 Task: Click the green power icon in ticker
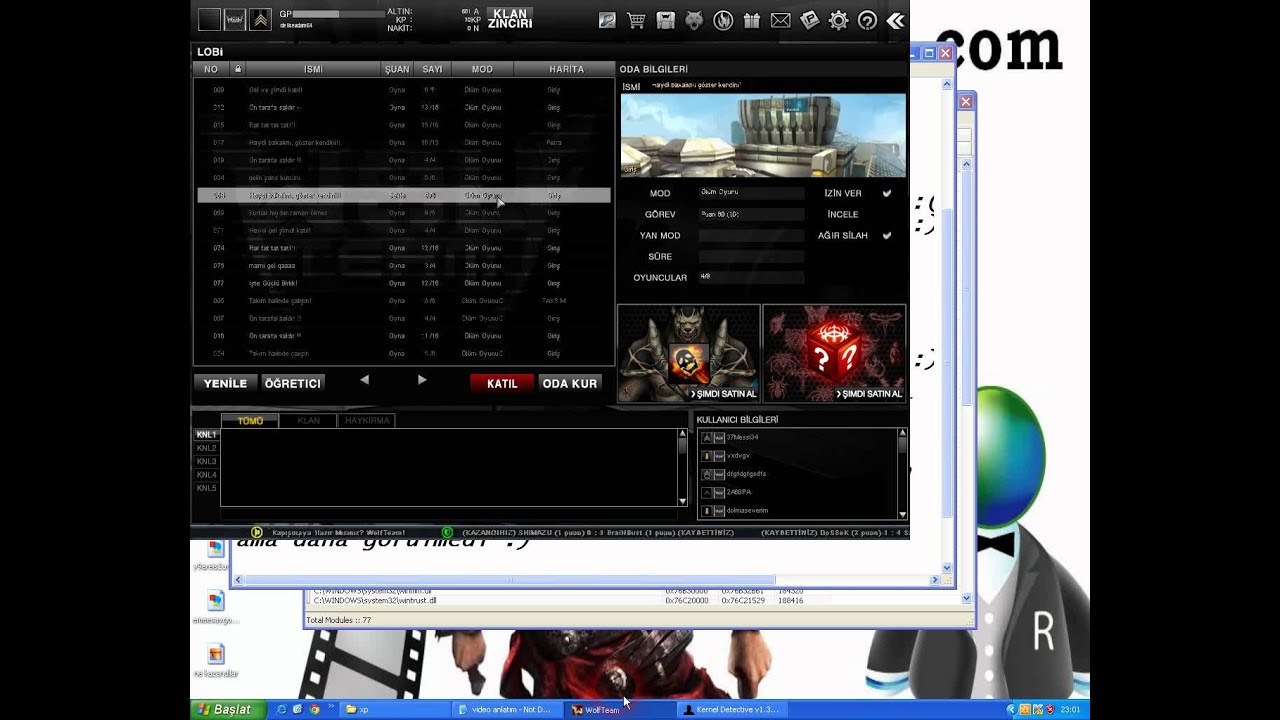tap(447, 533)
